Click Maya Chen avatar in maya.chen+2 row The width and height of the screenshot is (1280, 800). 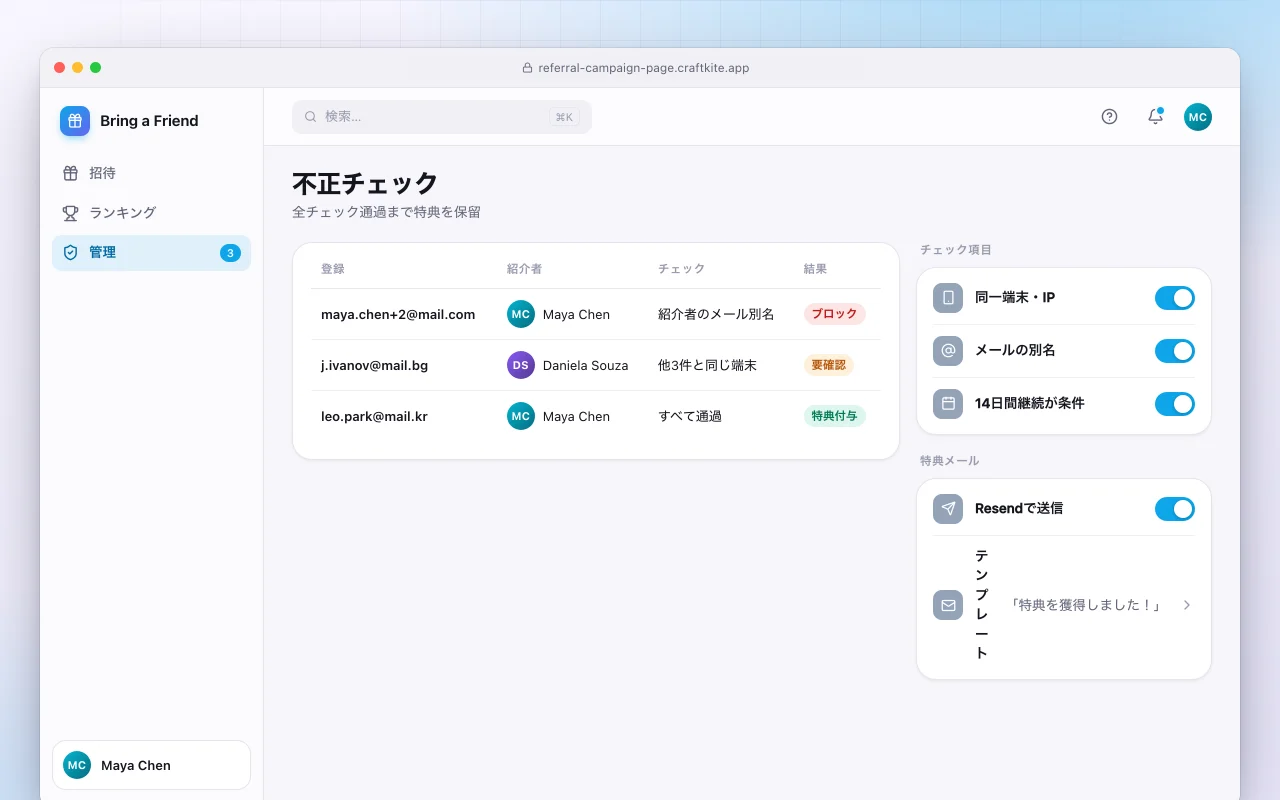pyautogui.click(x=521, y=314)
